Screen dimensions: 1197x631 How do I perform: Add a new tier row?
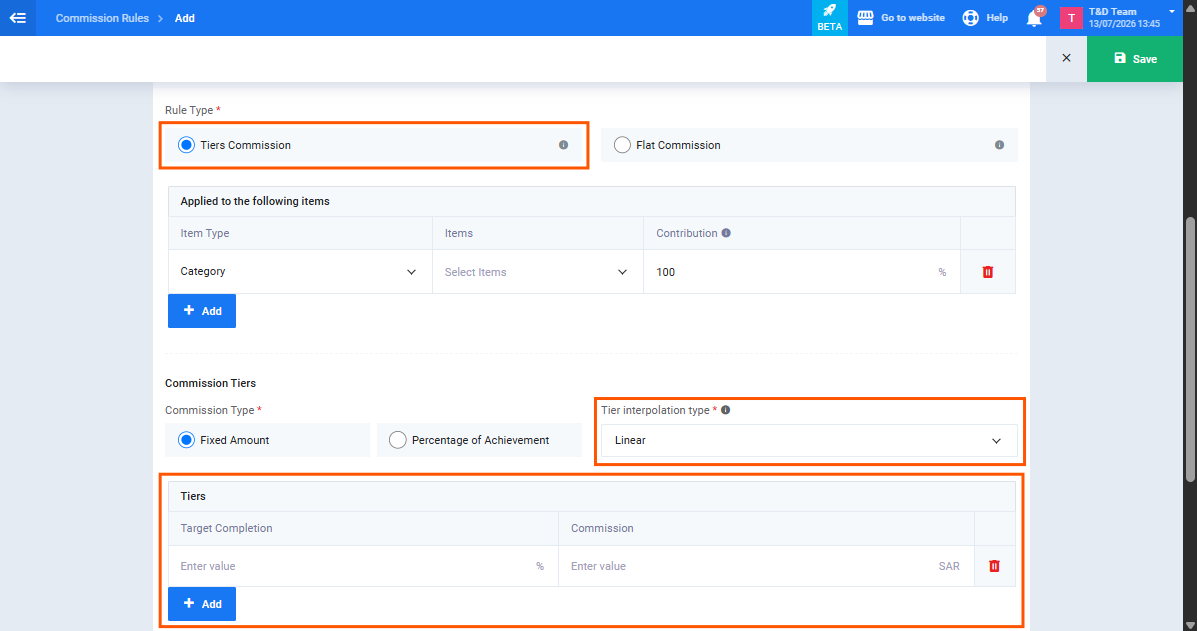pos(202,604)
